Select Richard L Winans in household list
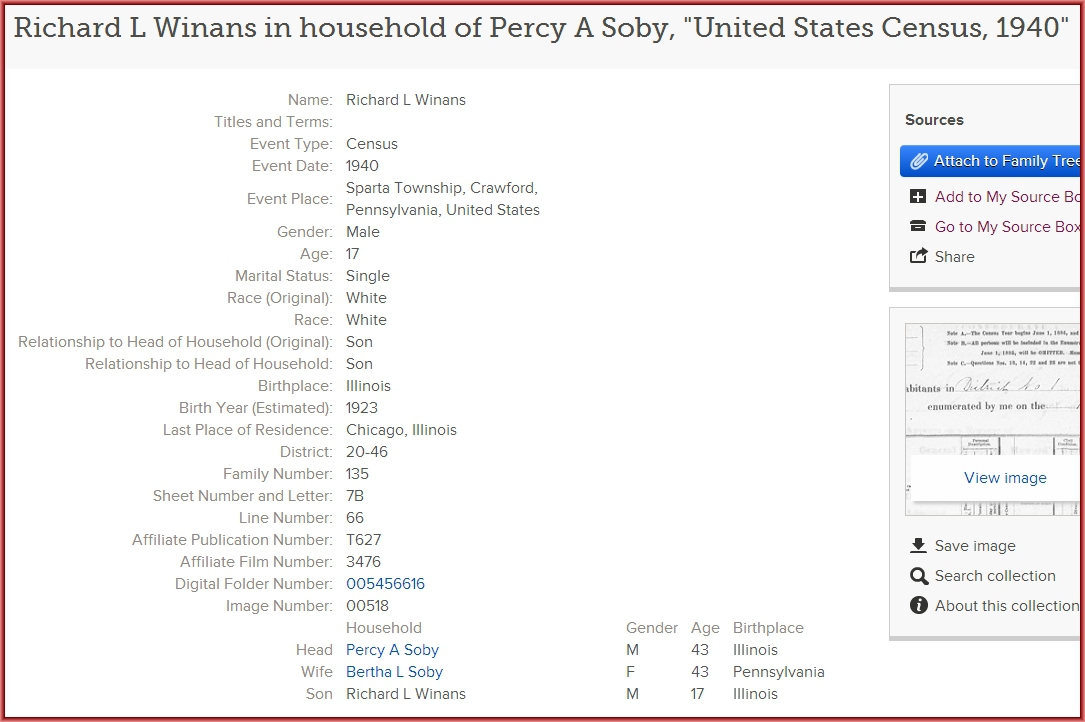Screen dimensions: 1085x722 click(x=405, y=694)
